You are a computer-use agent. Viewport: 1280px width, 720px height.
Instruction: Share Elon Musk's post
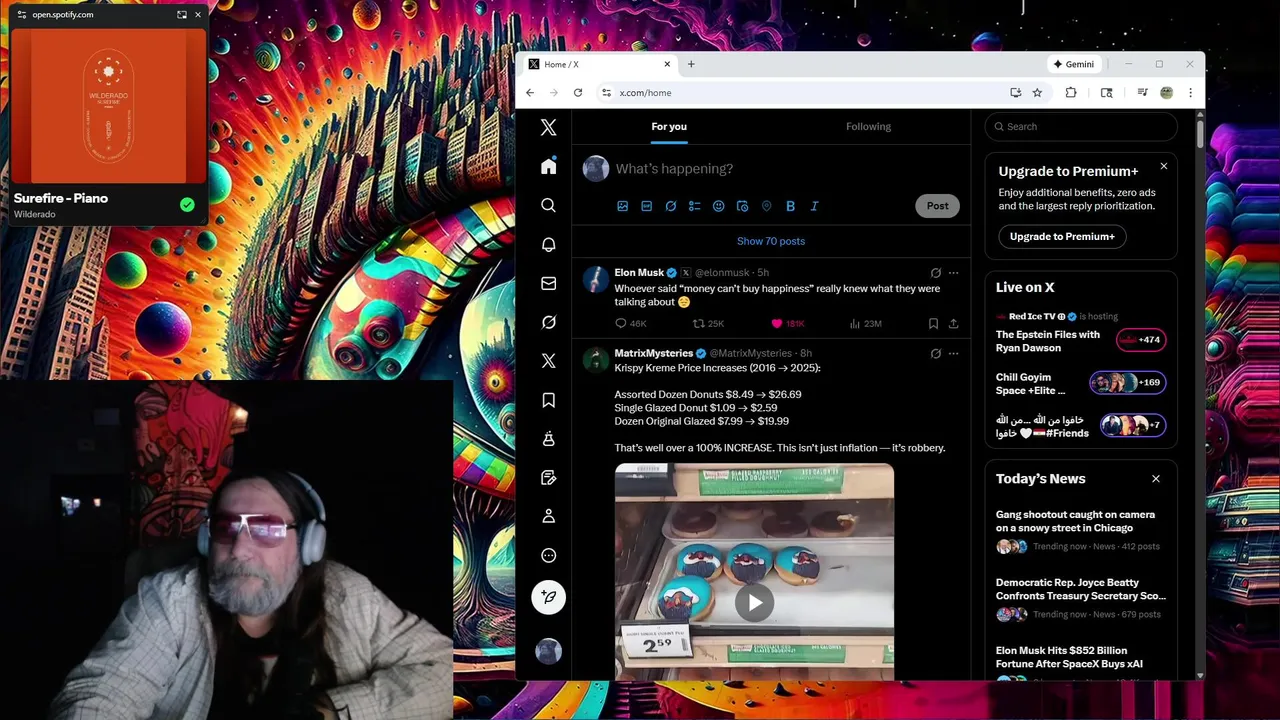pyautogui.click(x=953, y=323)
